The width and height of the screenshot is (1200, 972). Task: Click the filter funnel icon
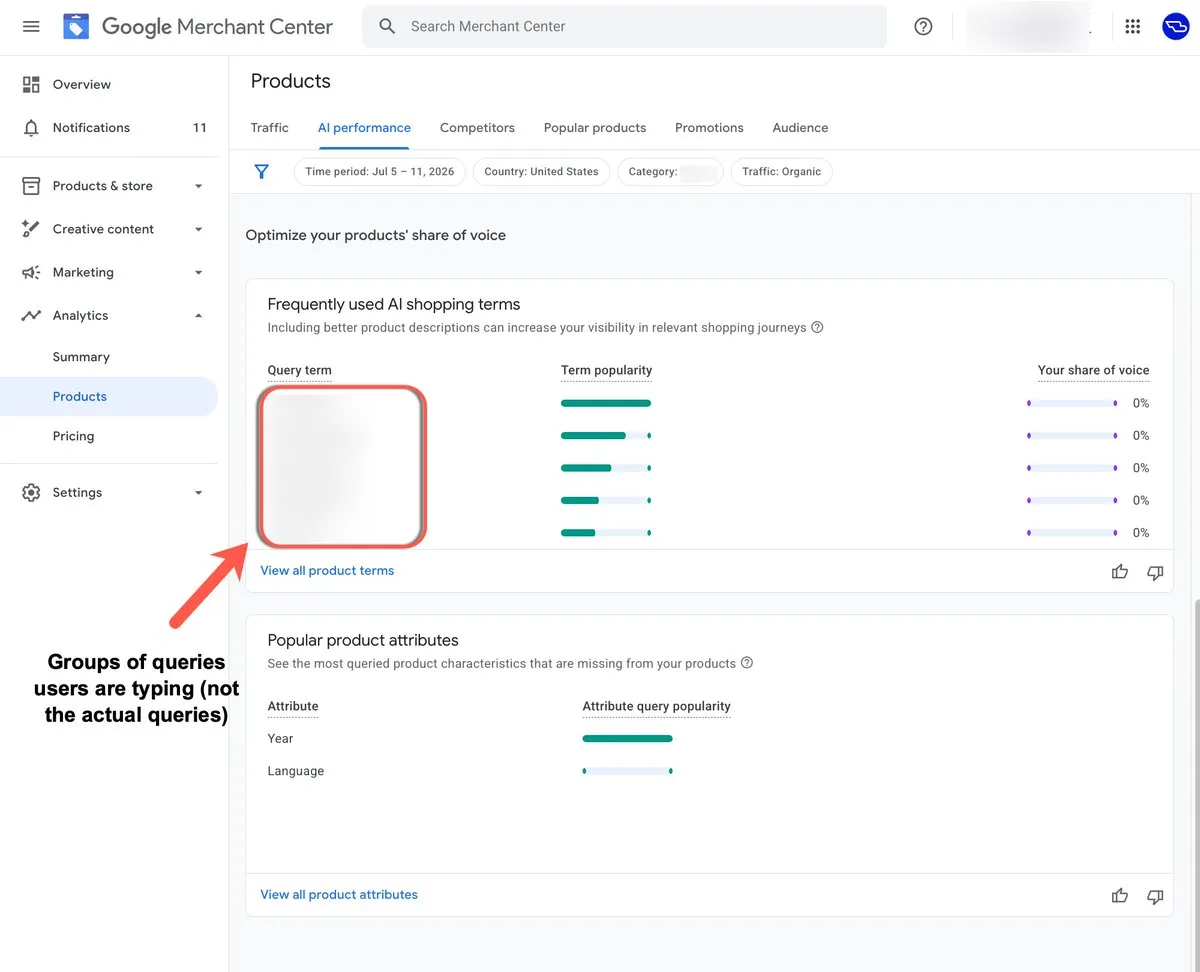pyautogui.click(x=262, y=172)
